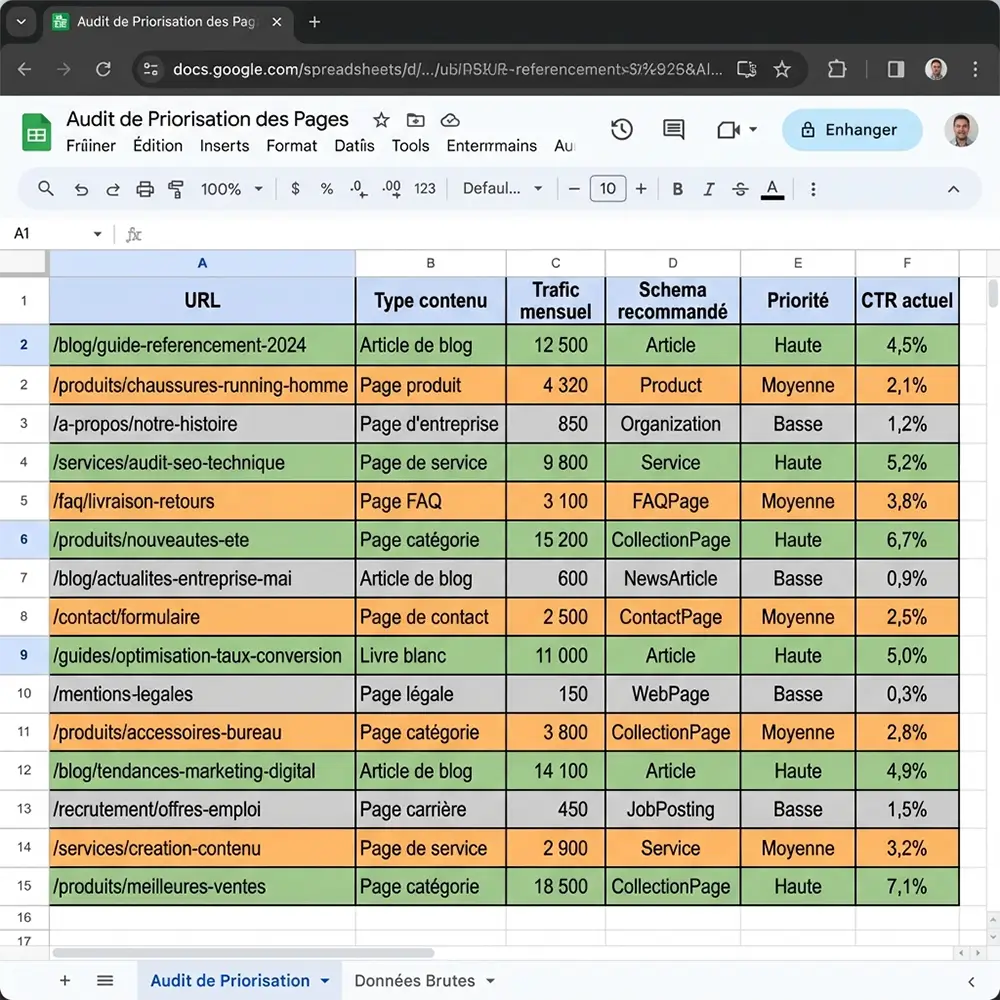The height and width of the screenshot is (1000, 1000).
Task: Toggle italic formatting
Action: pyautogui.click(x=709, y=189)
